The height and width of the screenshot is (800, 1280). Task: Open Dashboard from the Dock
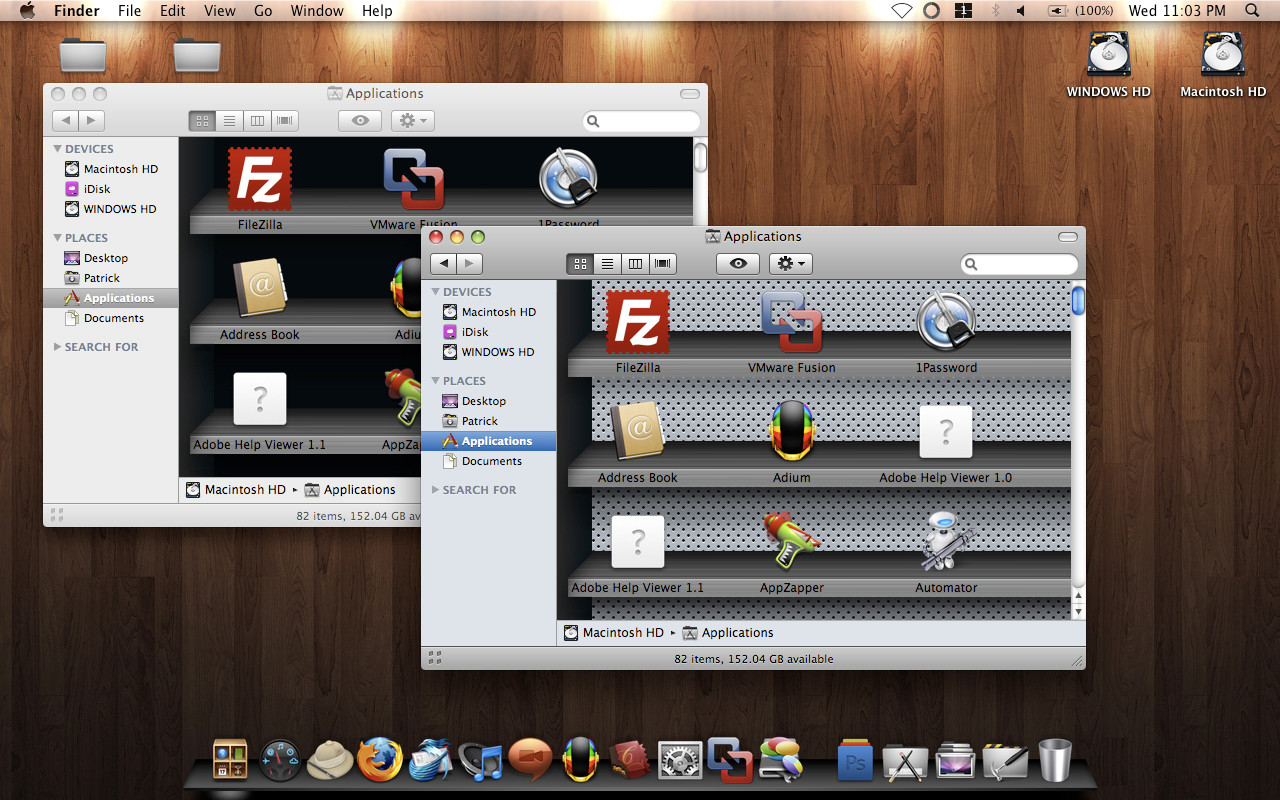pos(280,761)
